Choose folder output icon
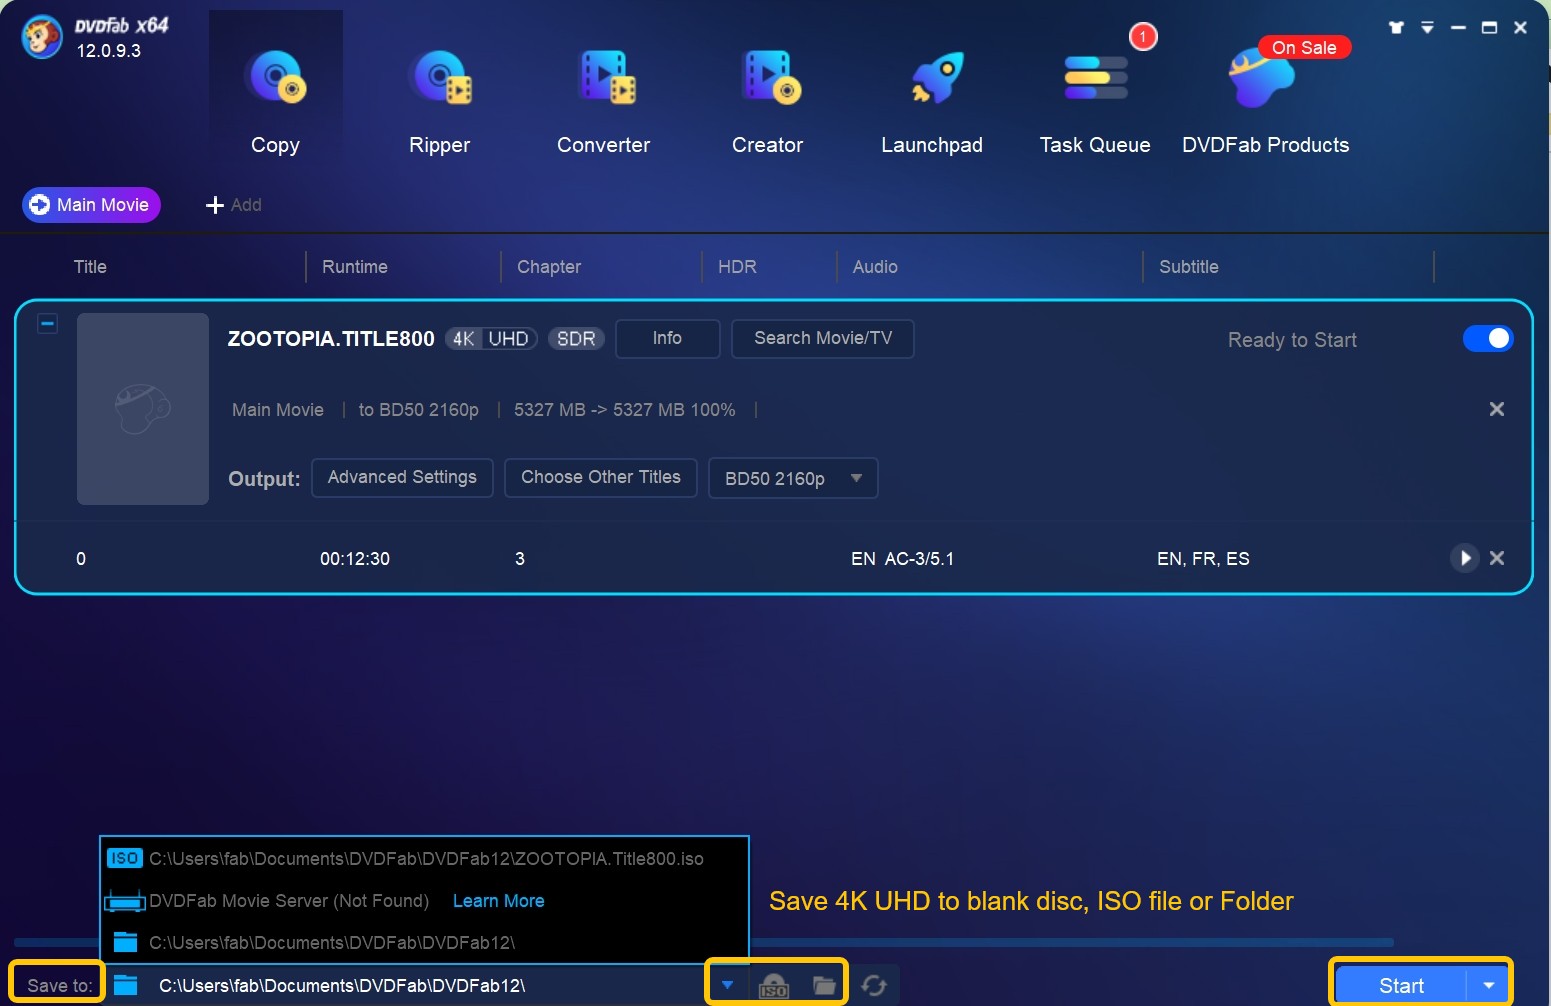This screenshot has height=1006, width=1551. (824, 986)
